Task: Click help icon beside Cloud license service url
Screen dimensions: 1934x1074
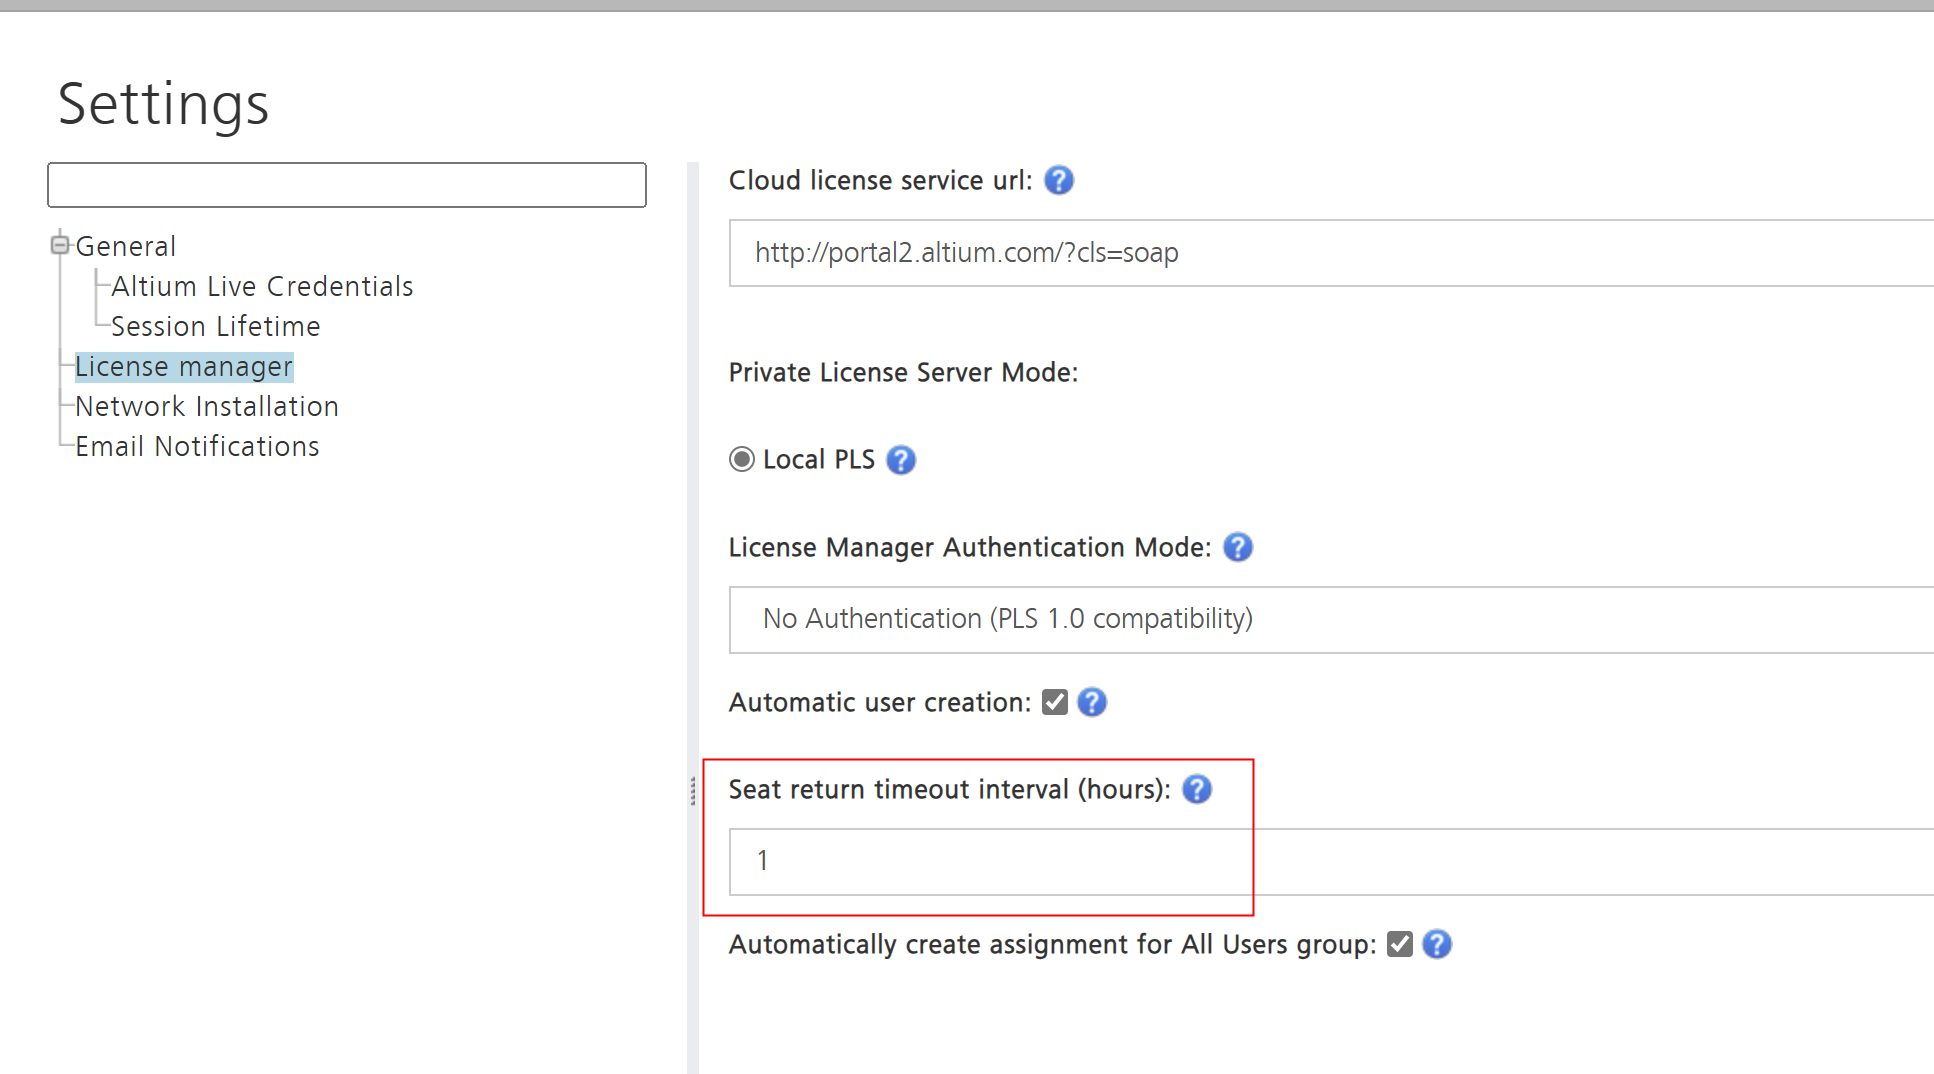Action: click(1058, 180)
